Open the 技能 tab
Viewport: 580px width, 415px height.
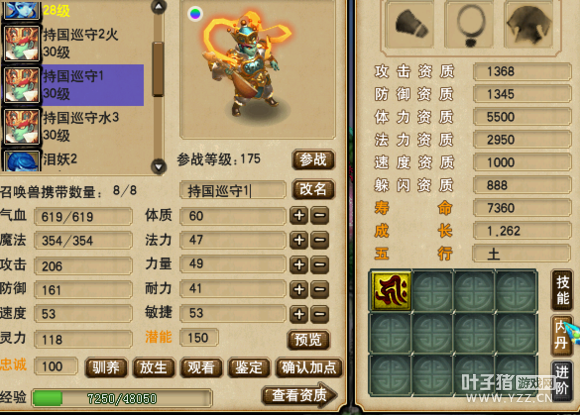562,290
